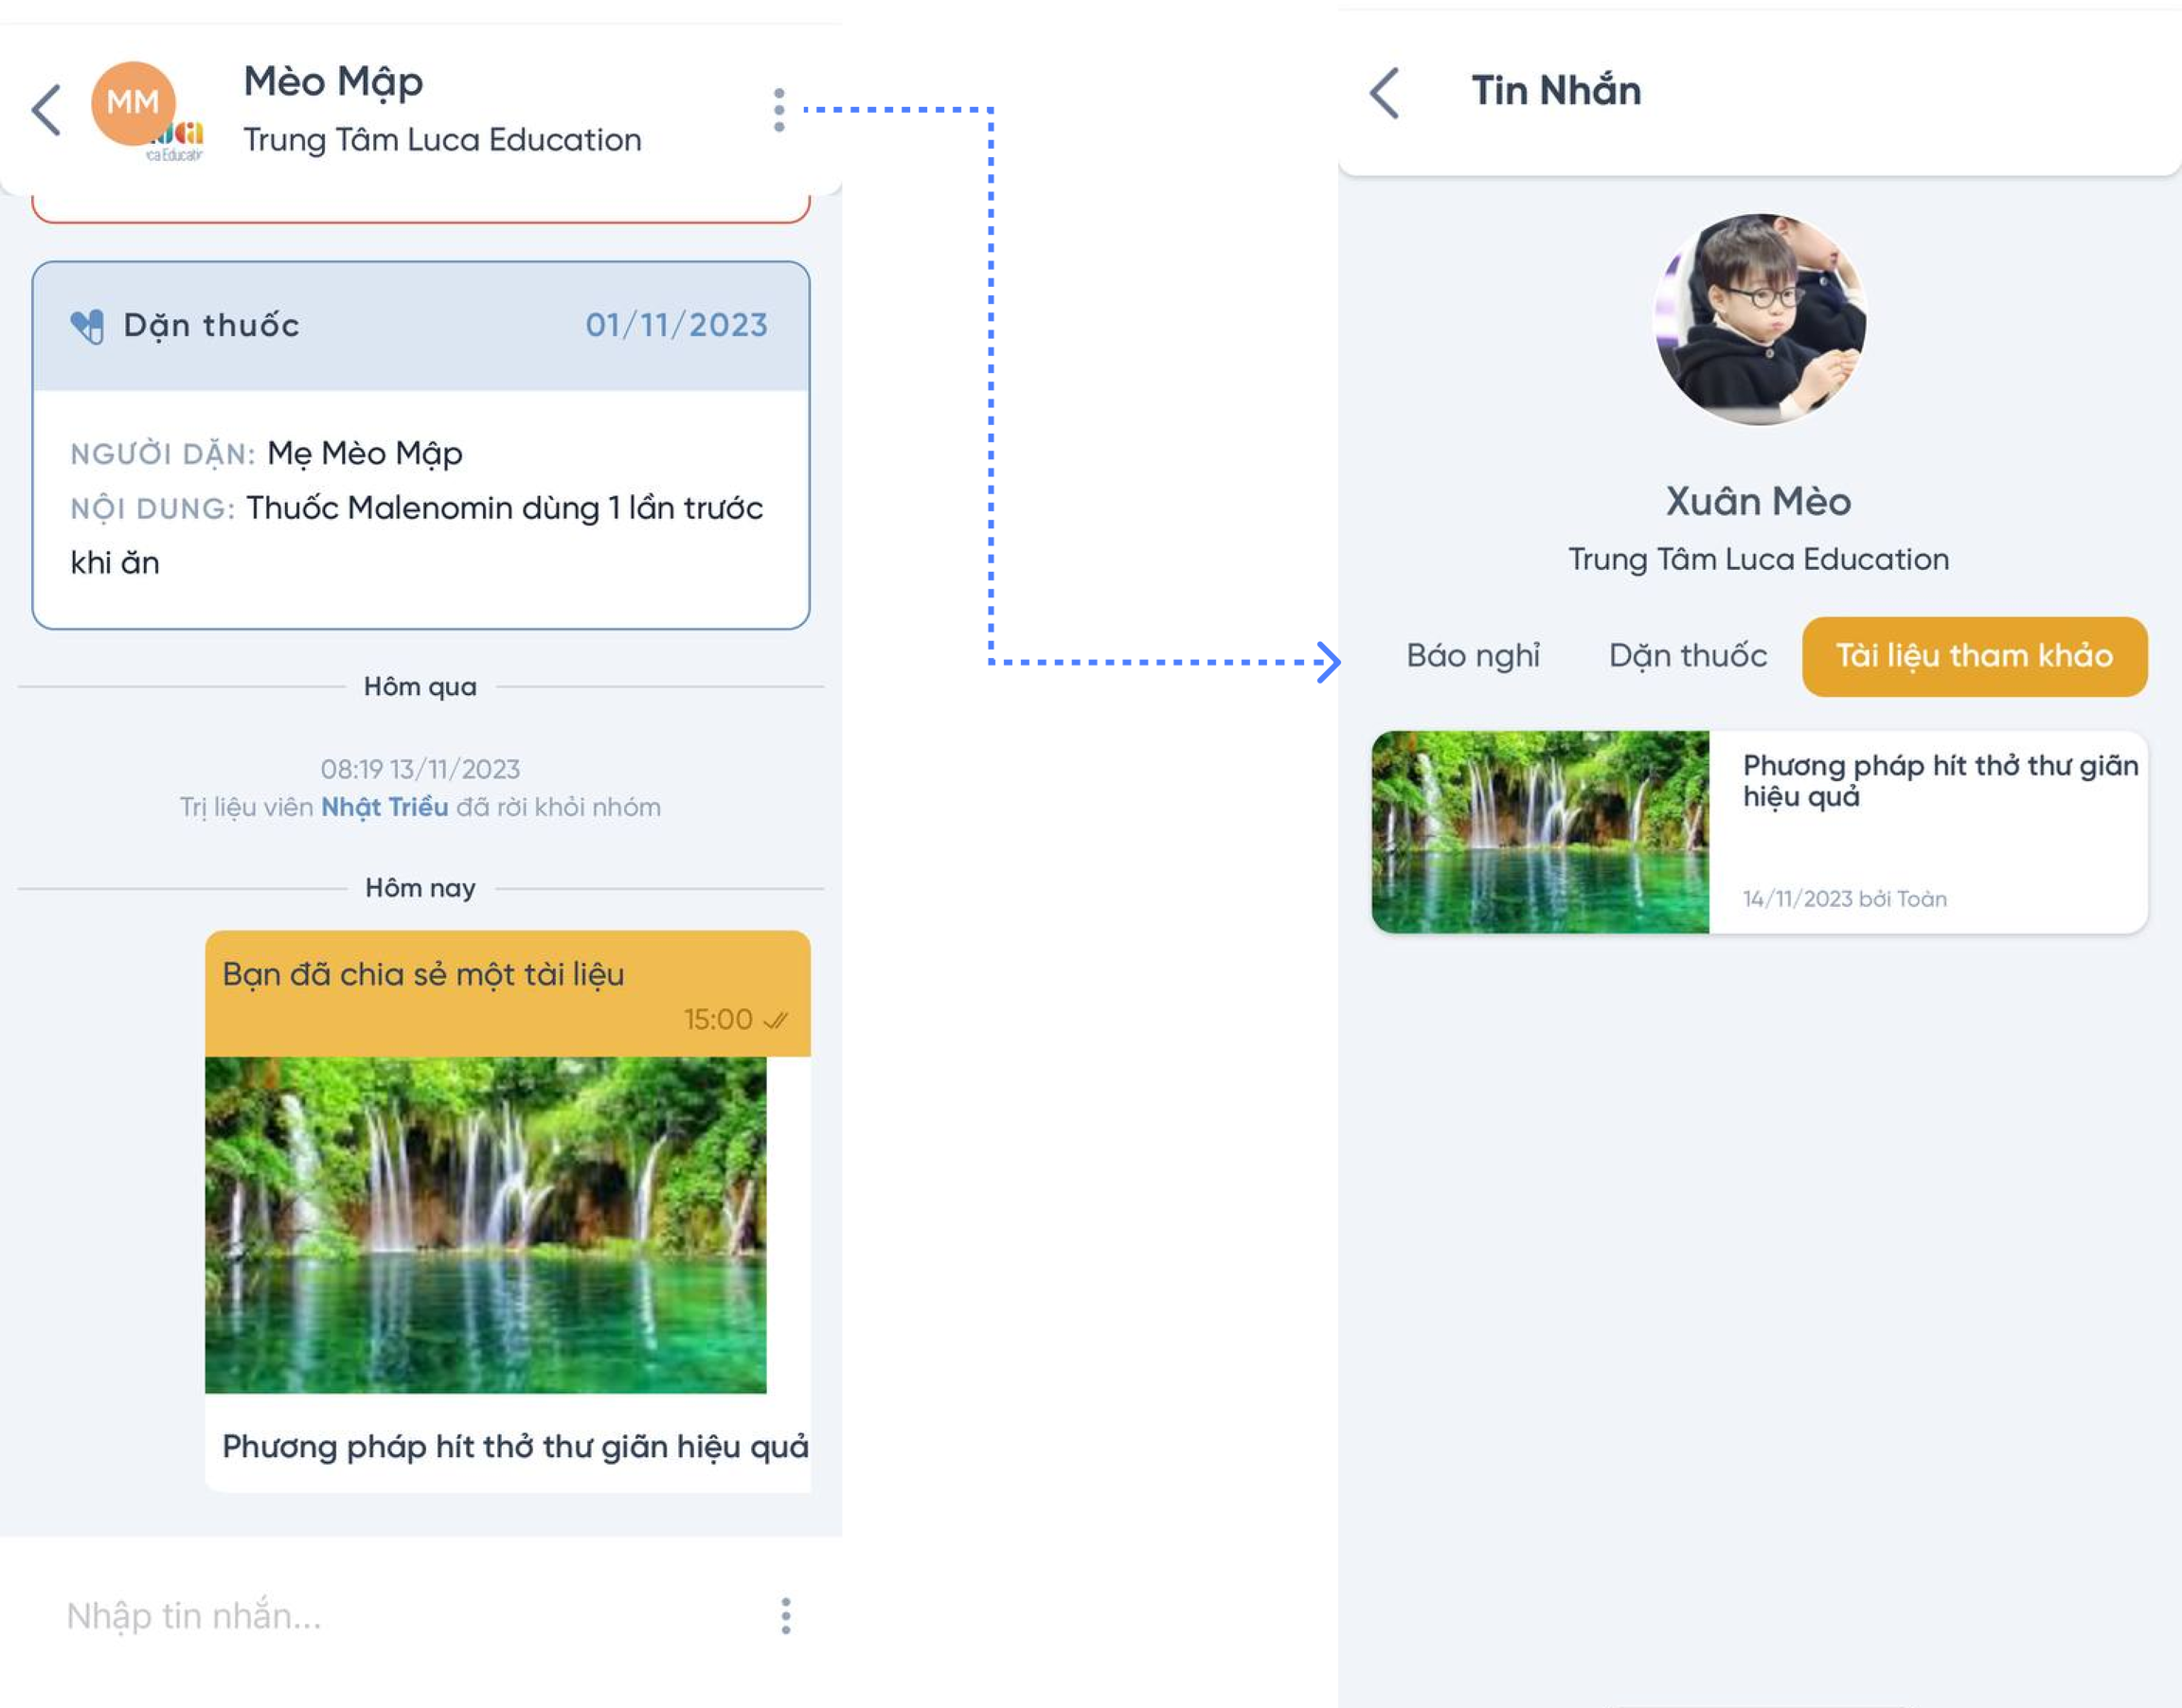Image resolution: width=2182 pixels, height=1708 pixels.
Task: Click the MM orange avatar
Action: pyautogui.click(x=133, y=103)
